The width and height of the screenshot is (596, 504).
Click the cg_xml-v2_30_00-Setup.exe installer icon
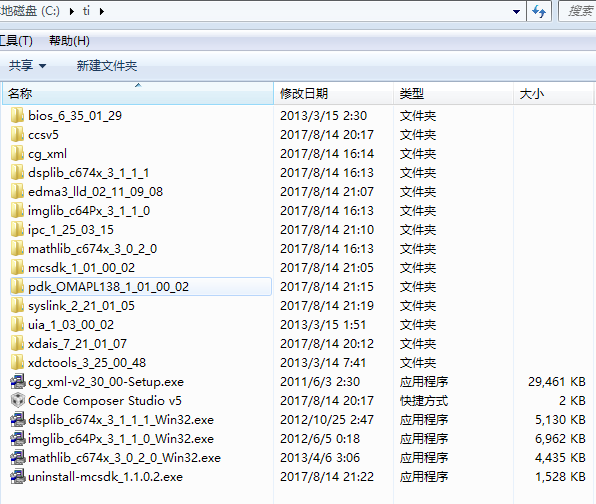[x=17, y=381]
